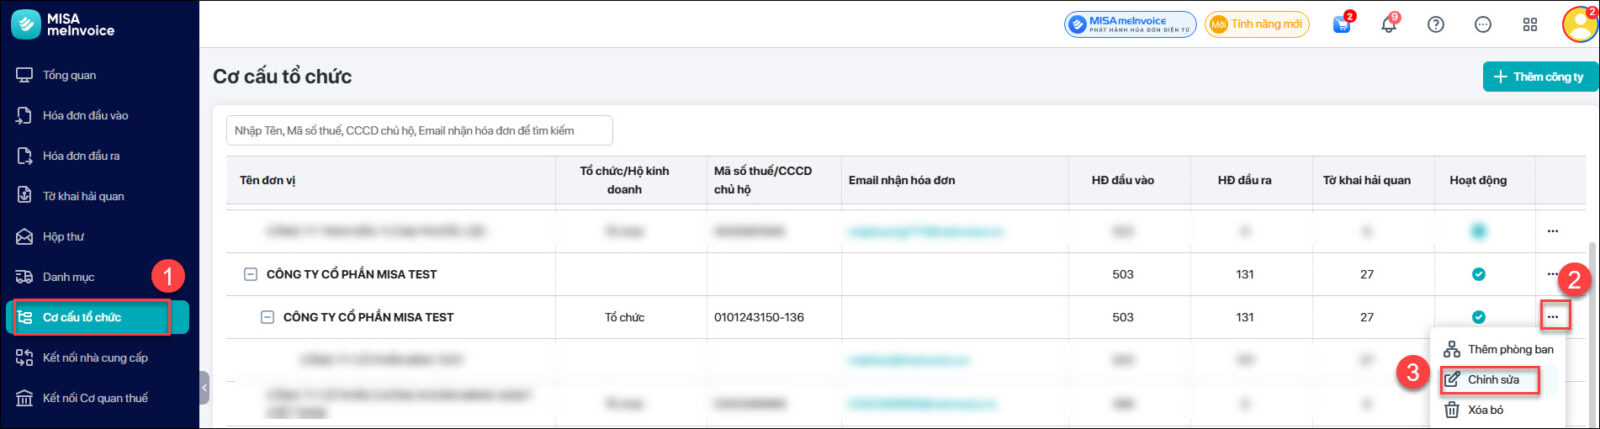
Task: Click tax code 0101243150-136 cell
Action: click(x=759, y=317)
